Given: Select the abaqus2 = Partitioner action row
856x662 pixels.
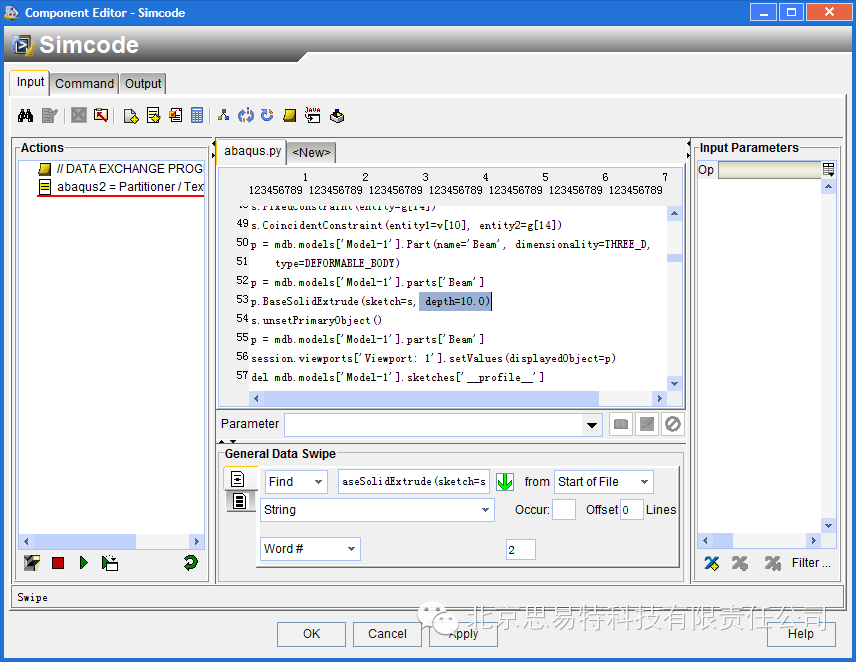Looking at the screenshot, I should click(x=121, y=187).
